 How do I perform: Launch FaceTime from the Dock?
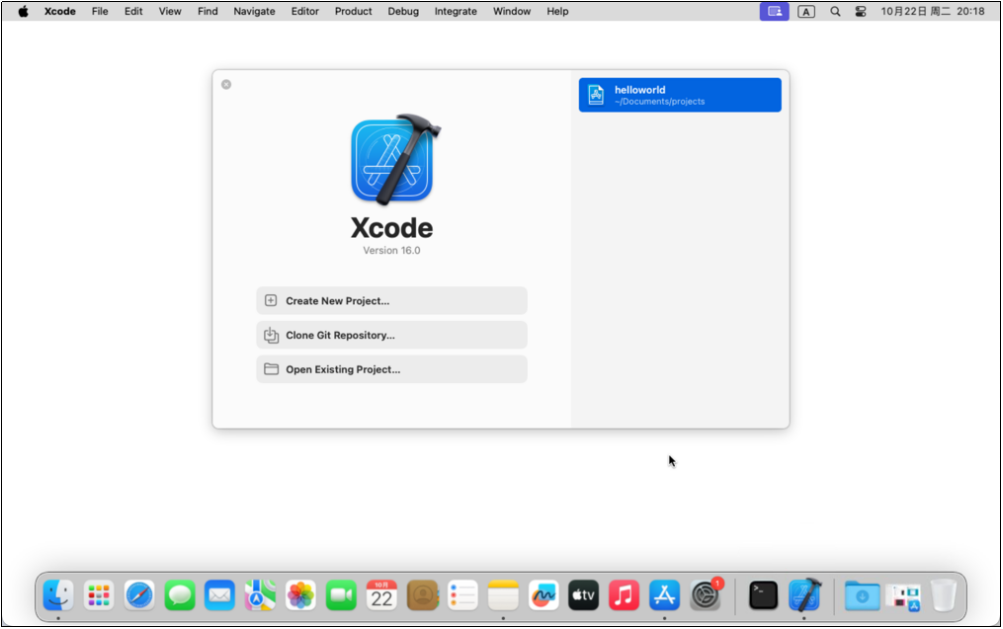(x=341, y=596)
